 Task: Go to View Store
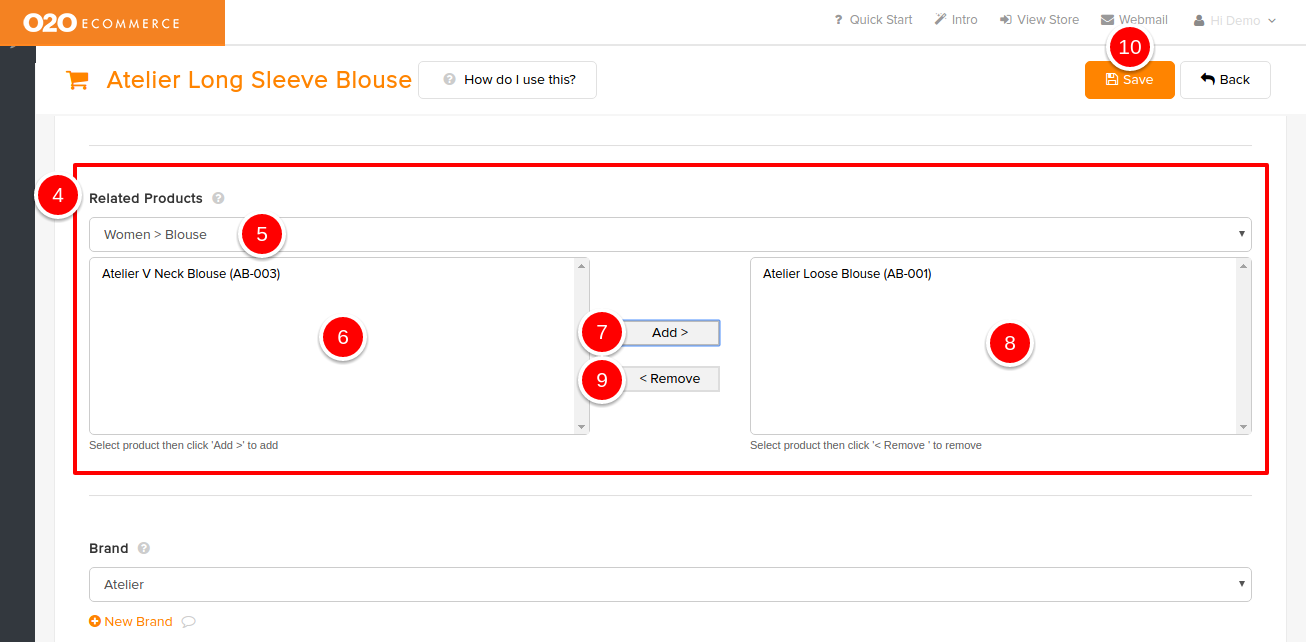click(1039, 20)
